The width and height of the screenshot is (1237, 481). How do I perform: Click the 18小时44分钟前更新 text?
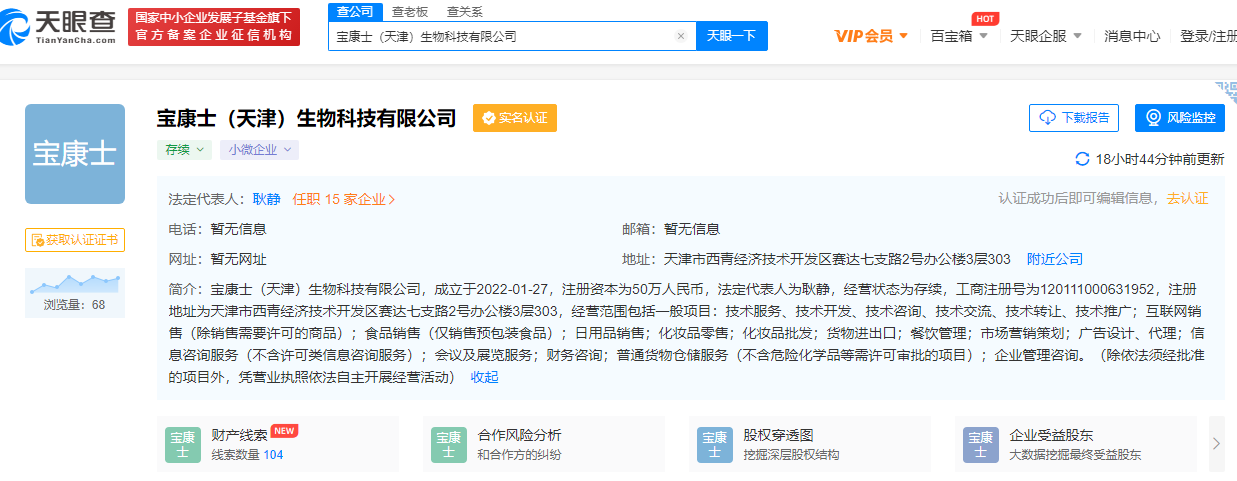[x=1159, y=159]
